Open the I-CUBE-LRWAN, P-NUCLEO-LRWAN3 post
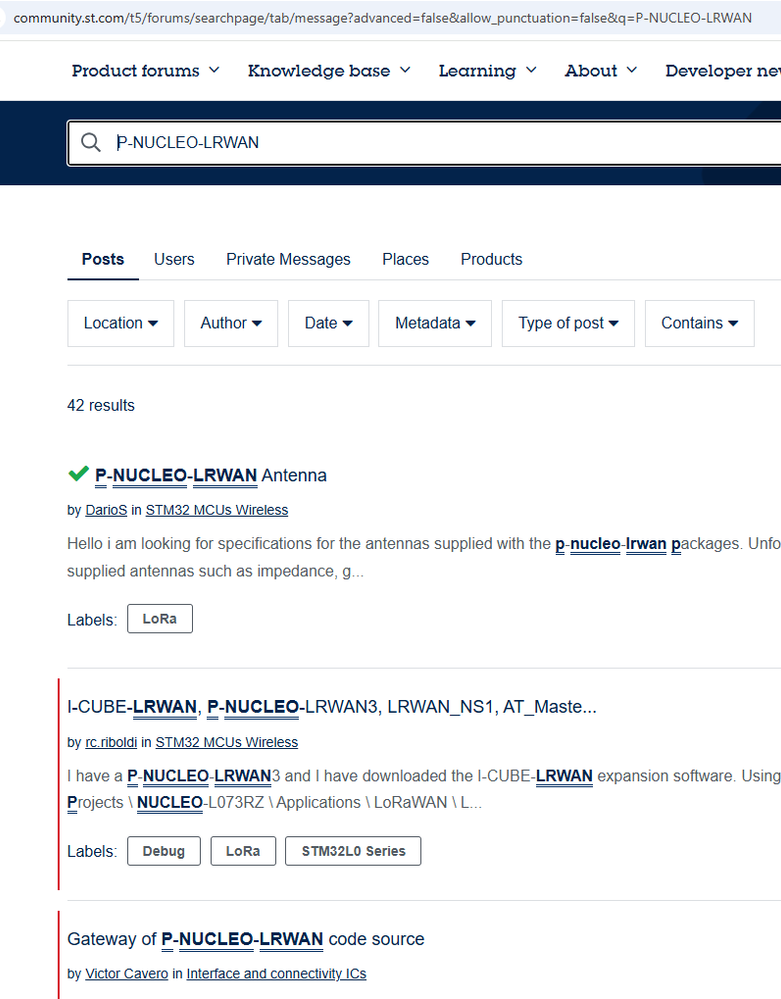 332,707
